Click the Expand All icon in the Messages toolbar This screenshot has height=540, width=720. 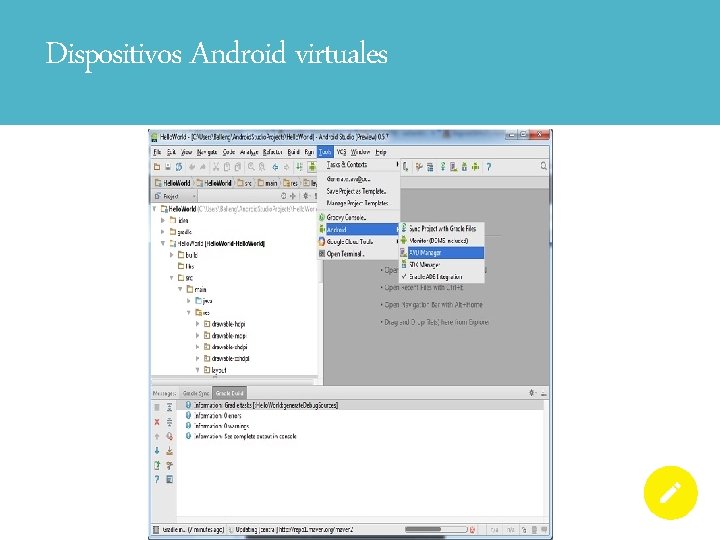click(x=169, y=407)
